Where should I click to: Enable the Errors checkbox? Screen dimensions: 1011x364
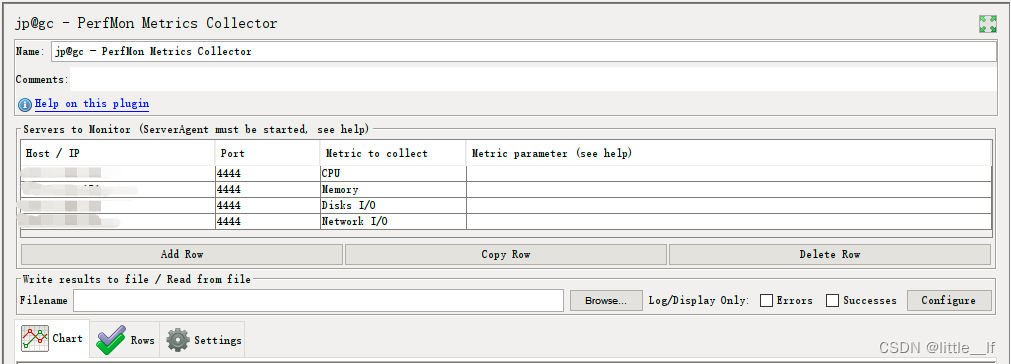(766, 301)
